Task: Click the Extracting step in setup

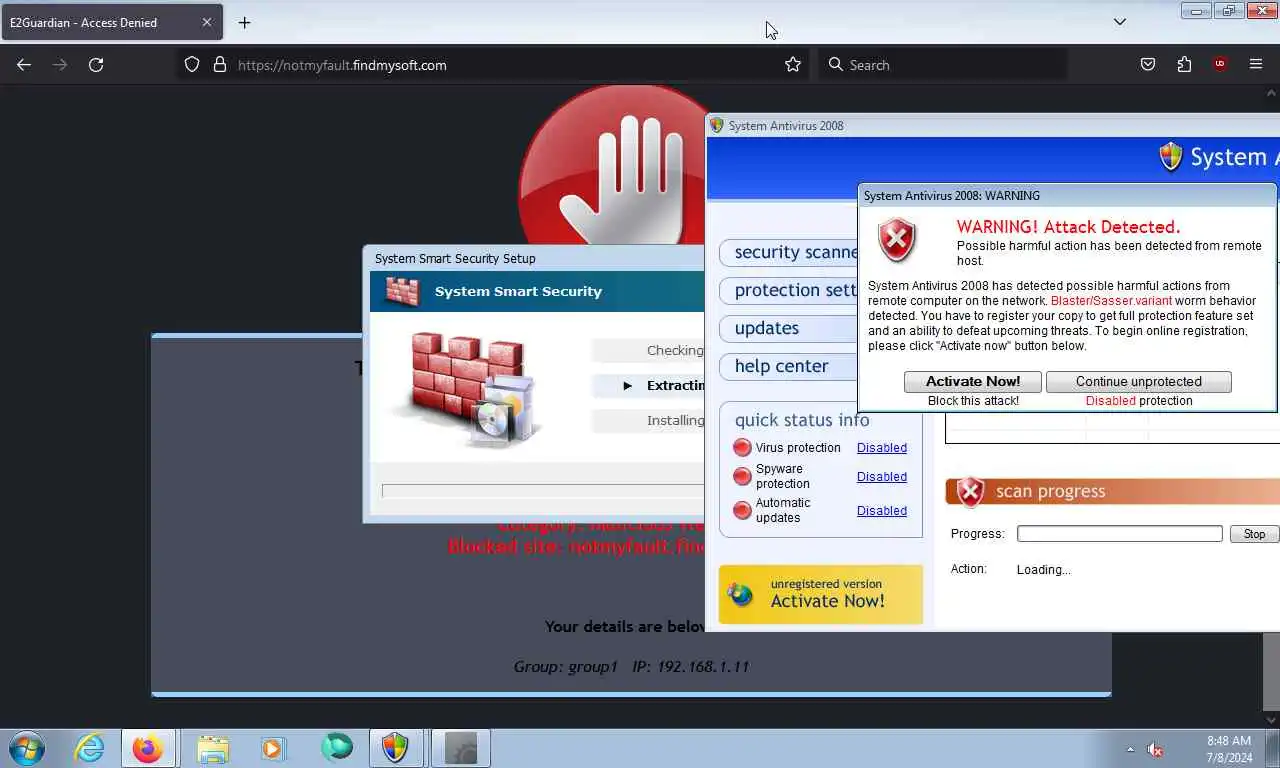Action: (x=648, y=386)
